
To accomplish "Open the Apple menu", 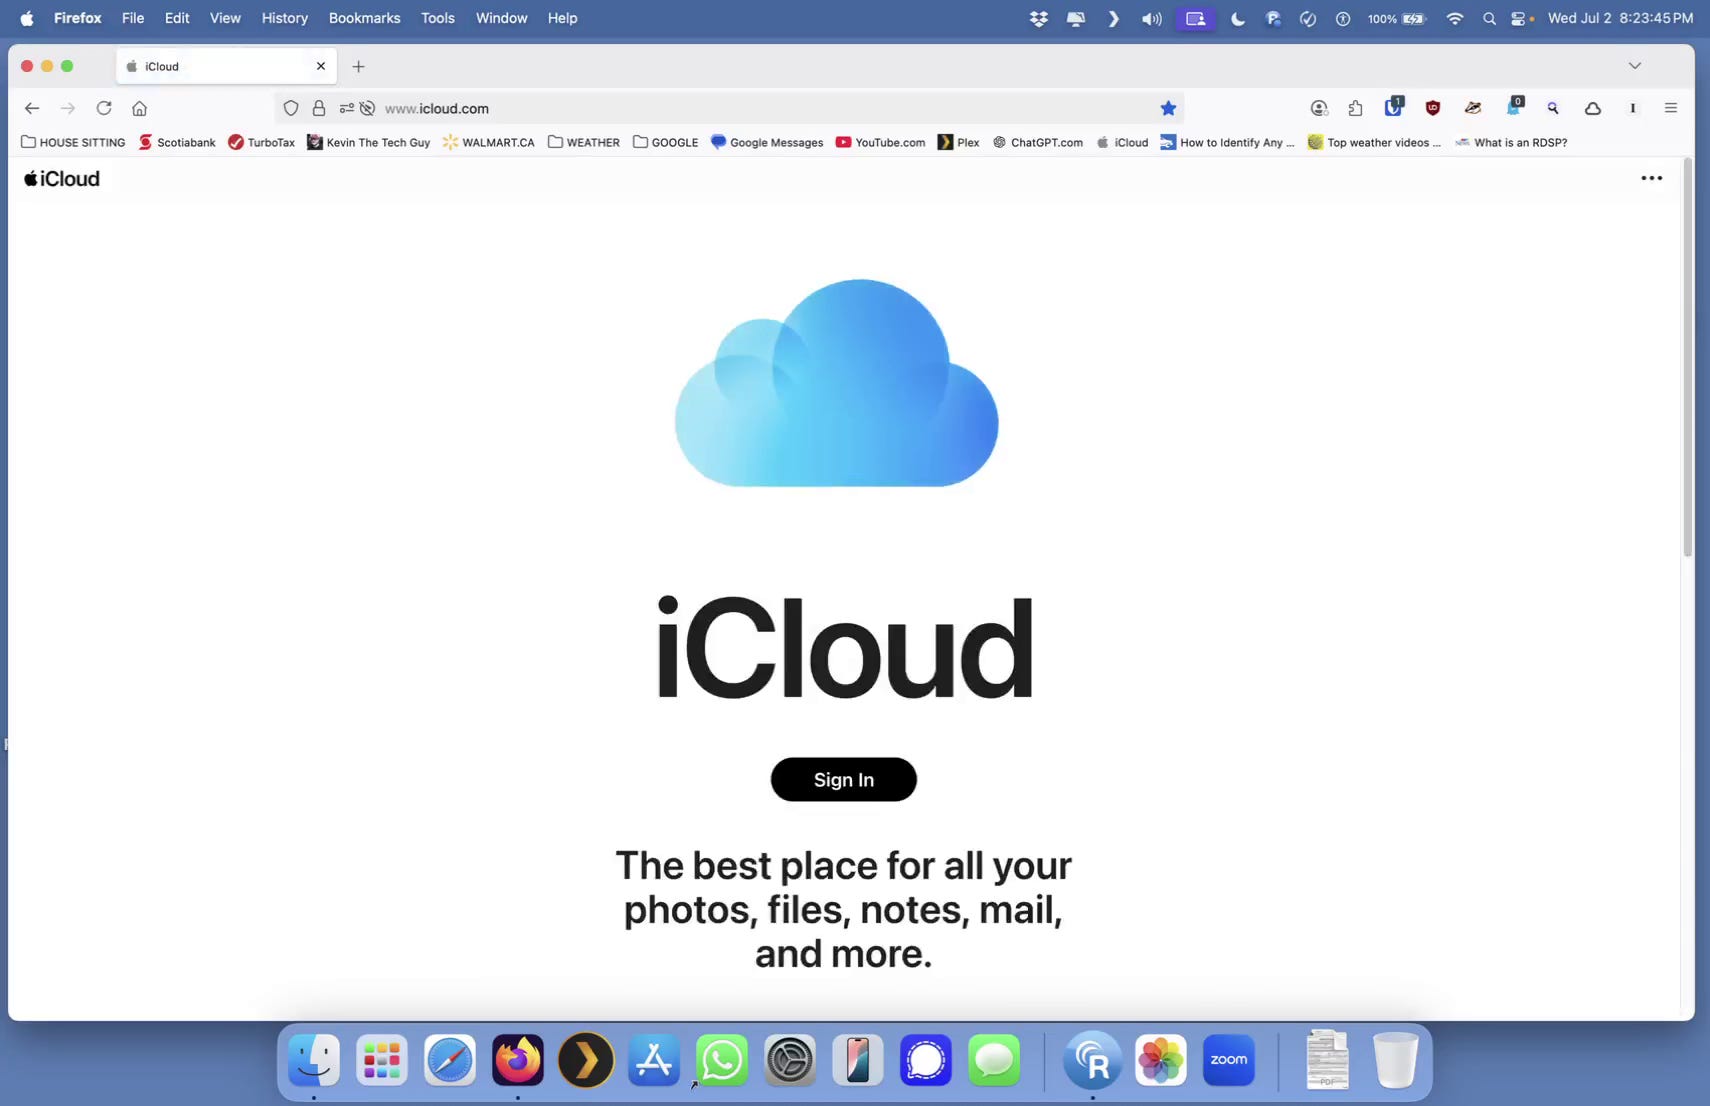I will 27,18.
